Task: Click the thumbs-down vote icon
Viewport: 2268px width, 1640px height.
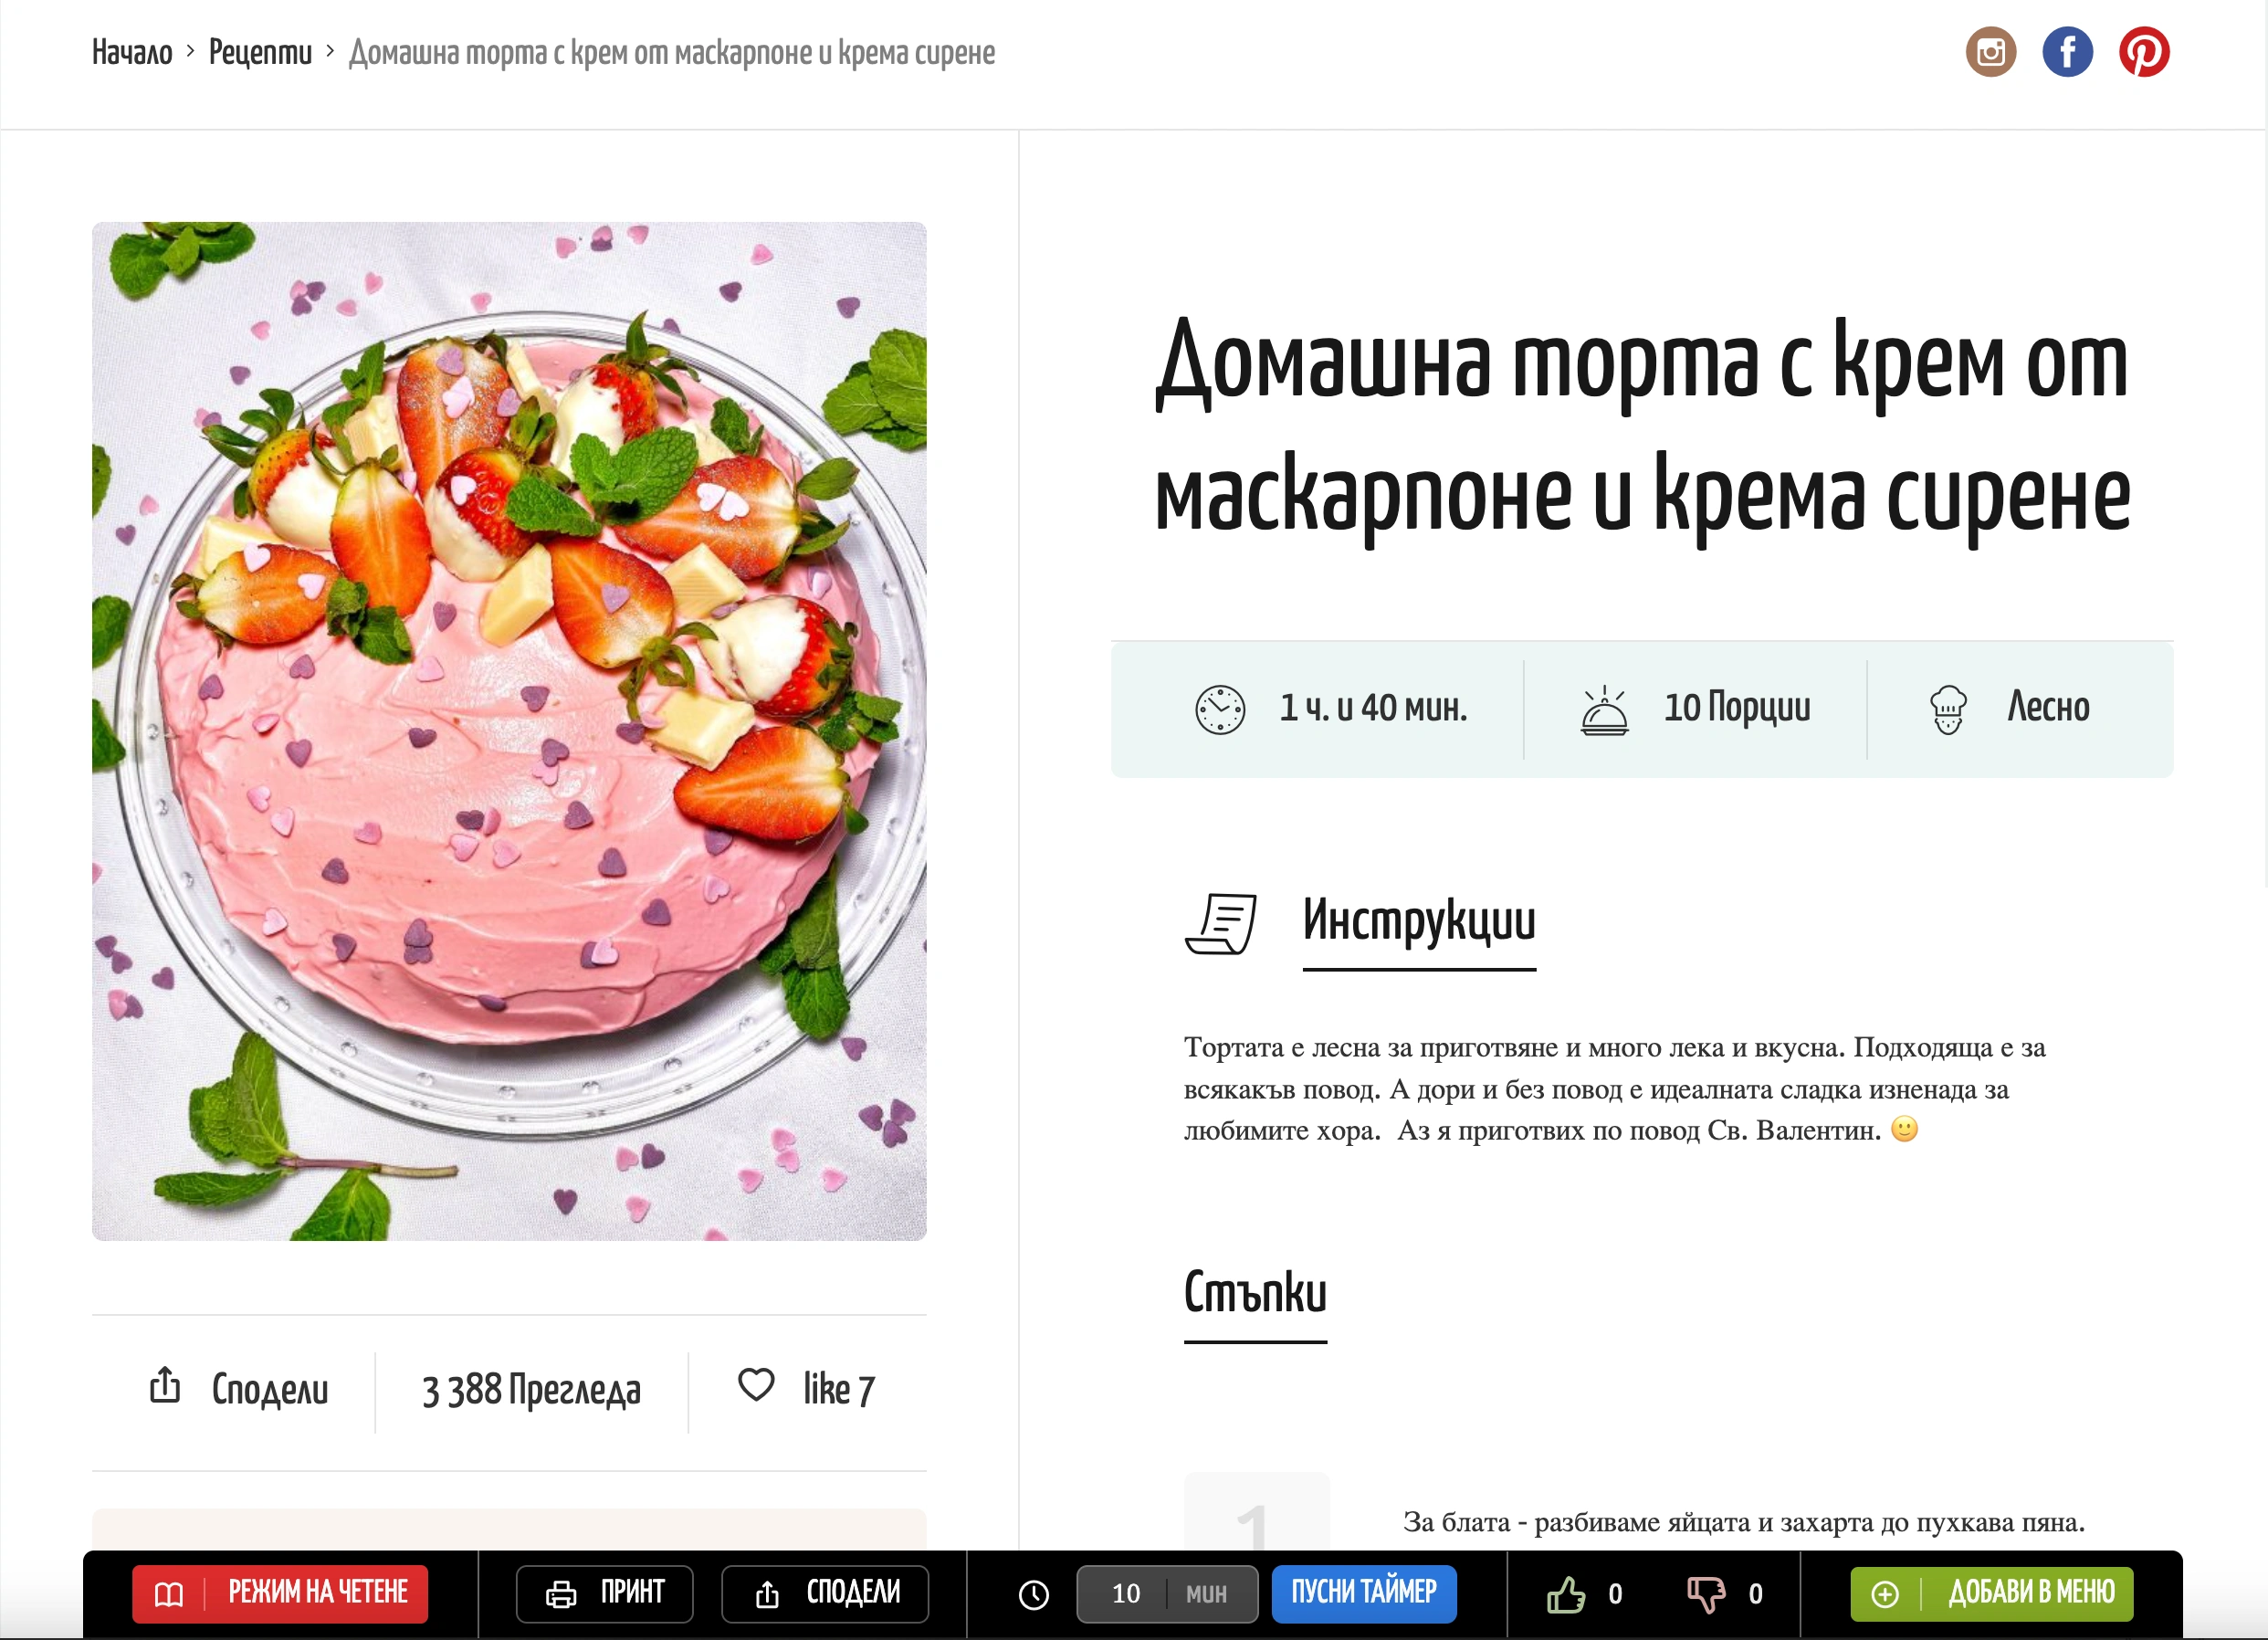Action: pyautogui.click(x=1706, y=1594)
